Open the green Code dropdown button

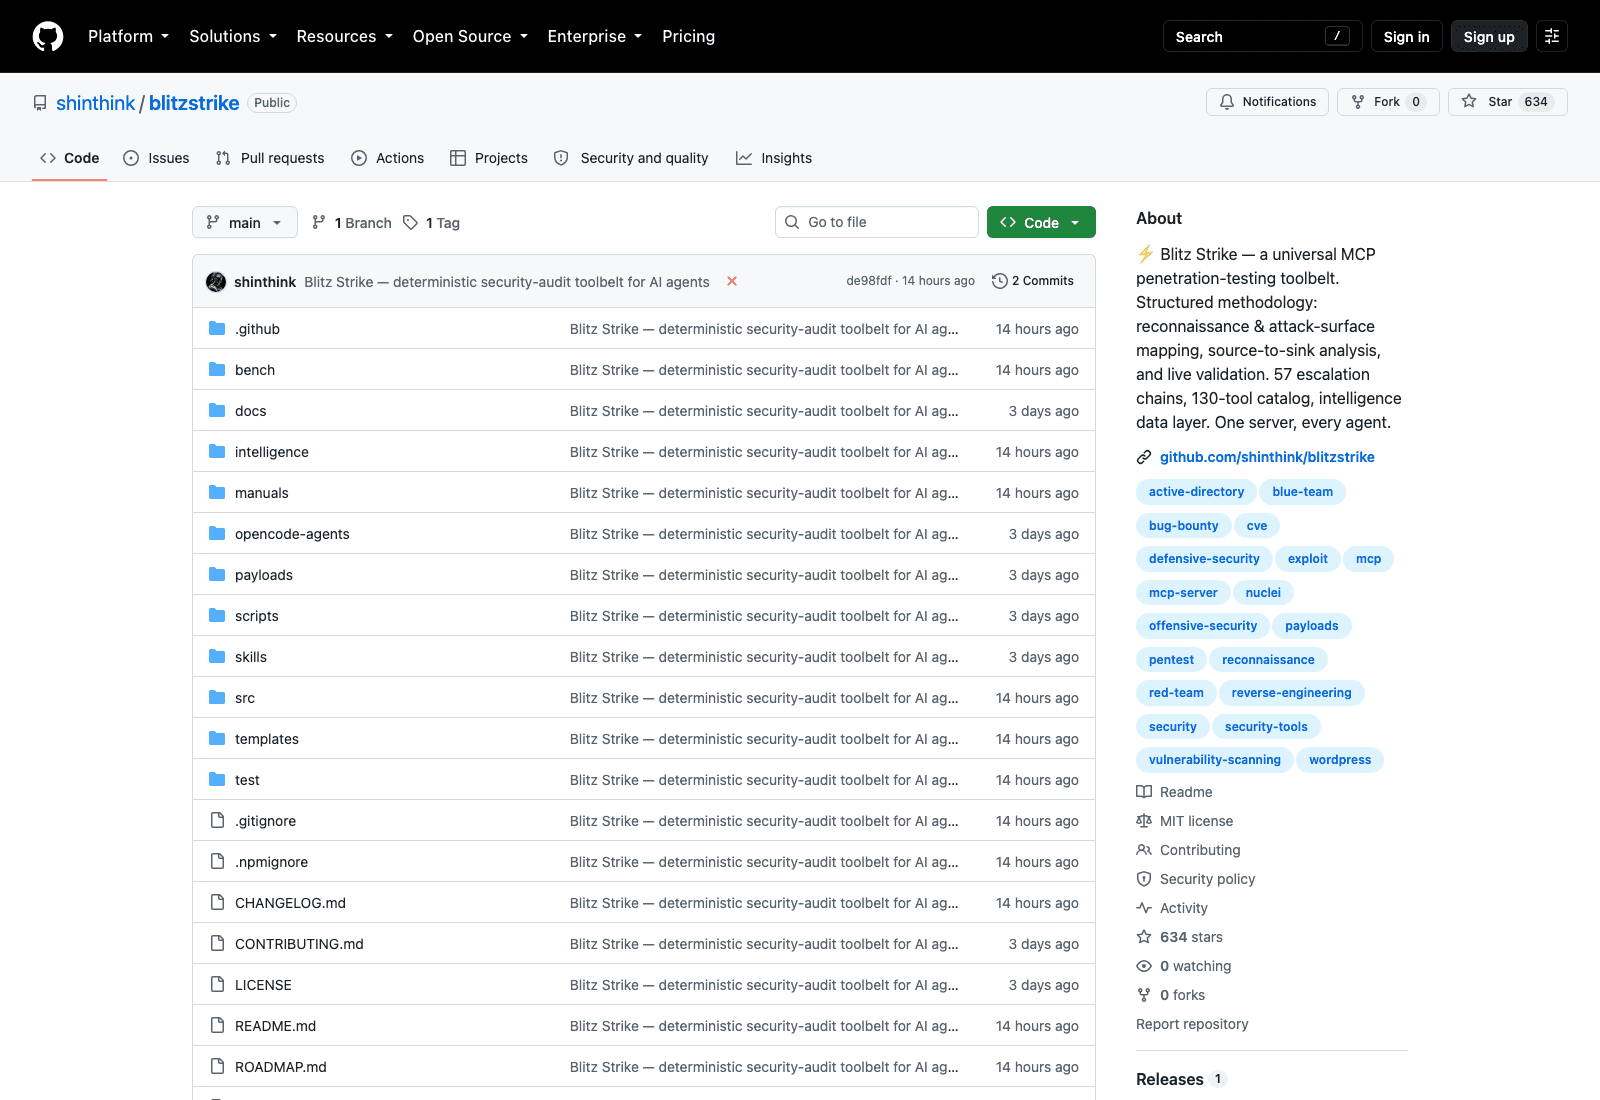click(x=1041, y=222)
